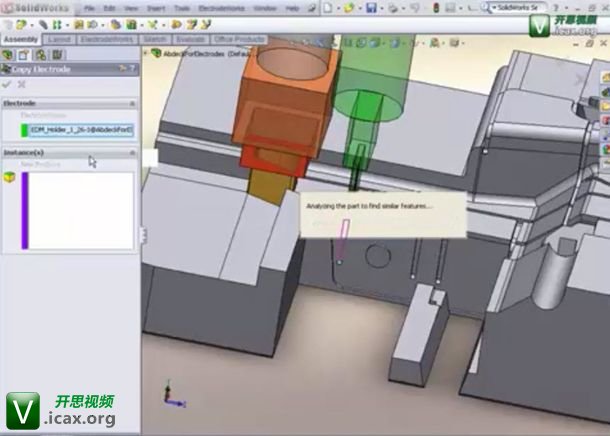
Task: Click the orange arrow toolbar icon
Action: tap(176, 25)
